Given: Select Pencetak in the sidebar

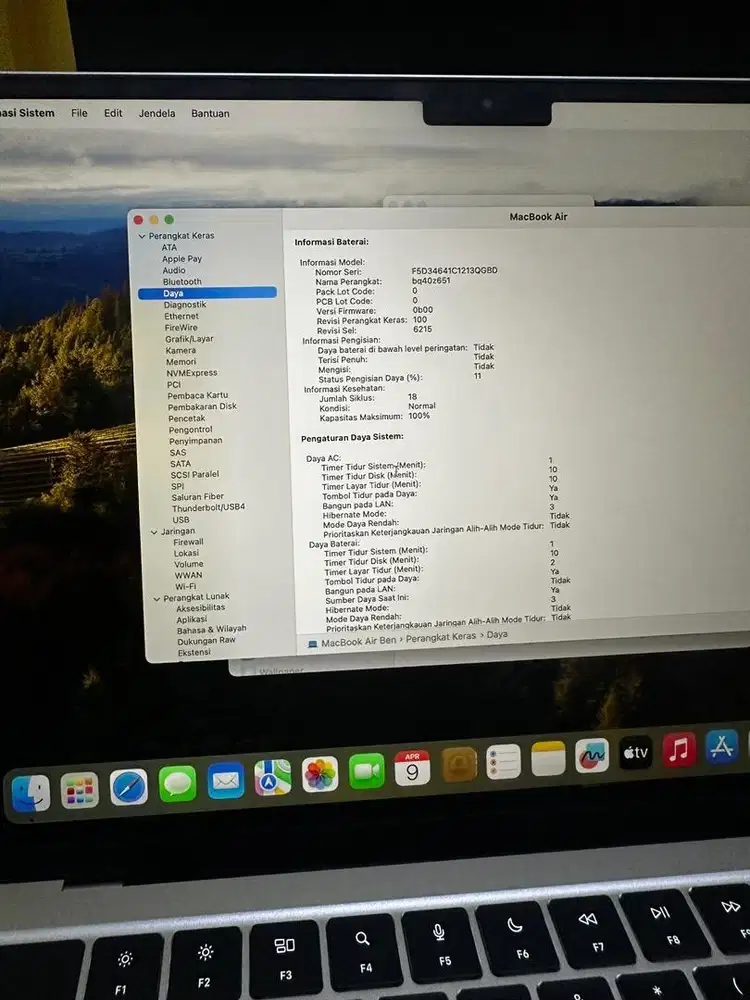Looking at the screenshot, I should click(x=187, y=418).
